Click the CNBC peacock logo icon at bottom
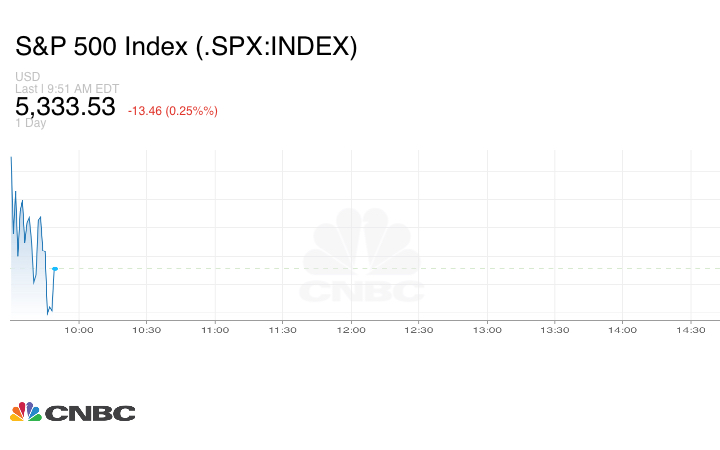720x450 pixels. (x=25, y=412)
